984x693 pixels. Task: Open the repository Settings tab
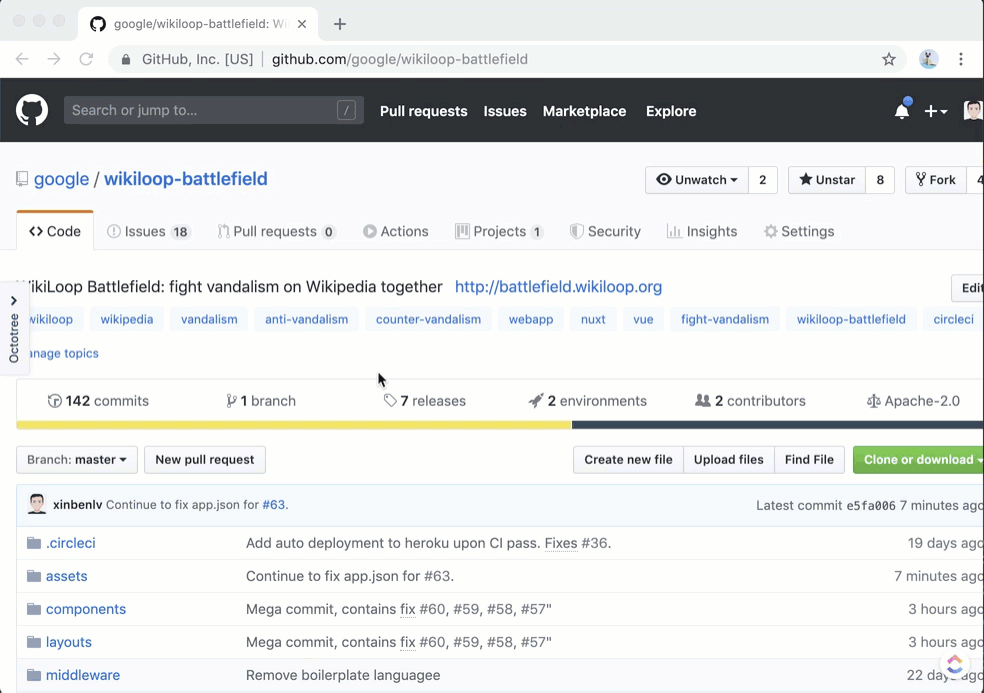coord(799,231)
